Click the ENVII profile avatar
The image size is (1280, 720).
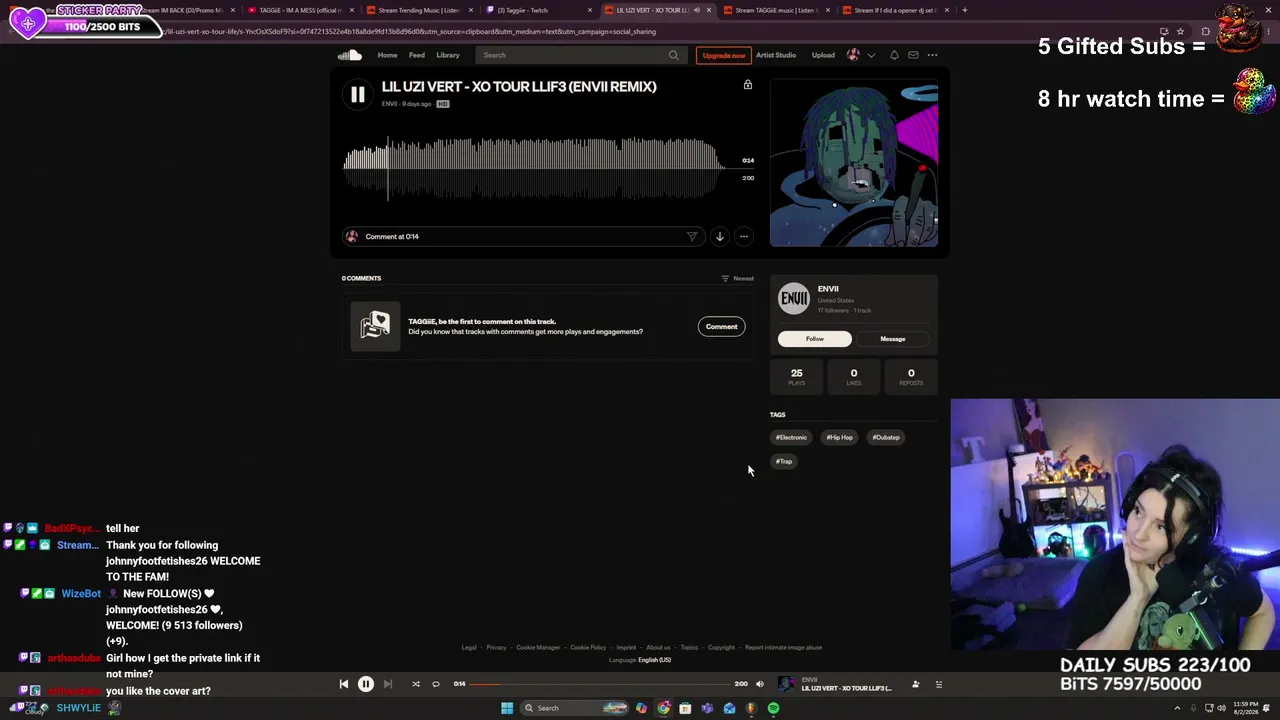(x=794, y=299)
